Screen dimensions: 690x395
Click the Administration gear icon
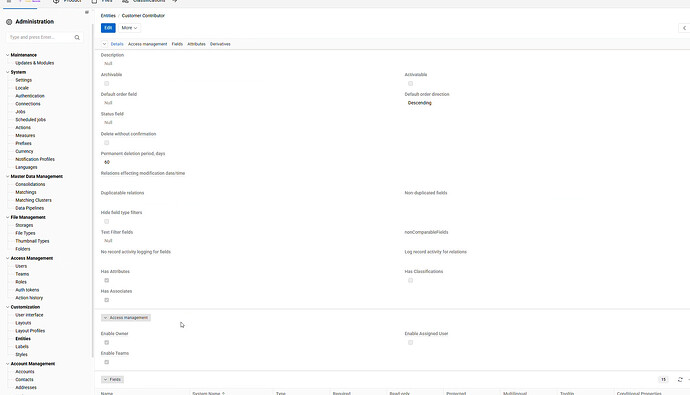pos(9,22)
